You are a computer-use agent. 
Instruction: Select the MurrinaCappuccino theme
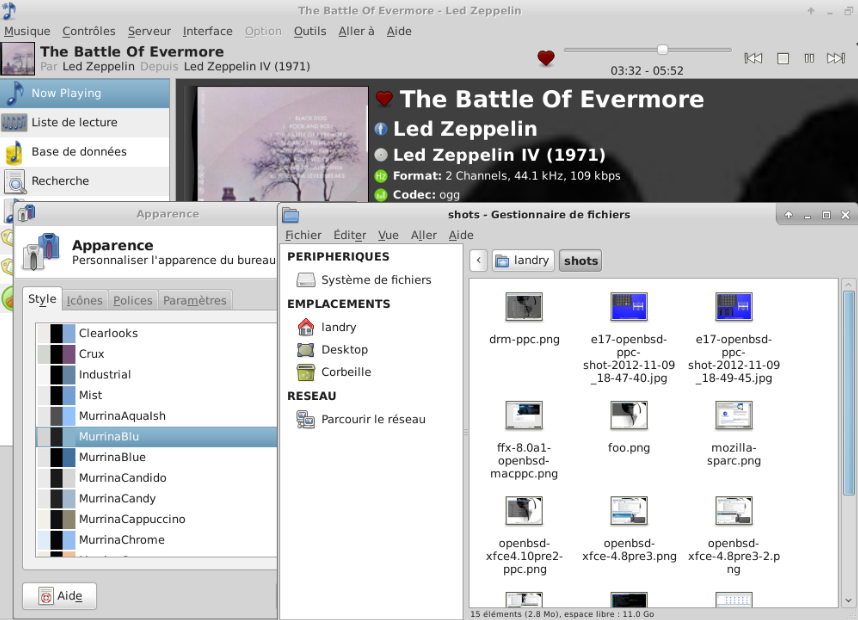click(156, 519)
